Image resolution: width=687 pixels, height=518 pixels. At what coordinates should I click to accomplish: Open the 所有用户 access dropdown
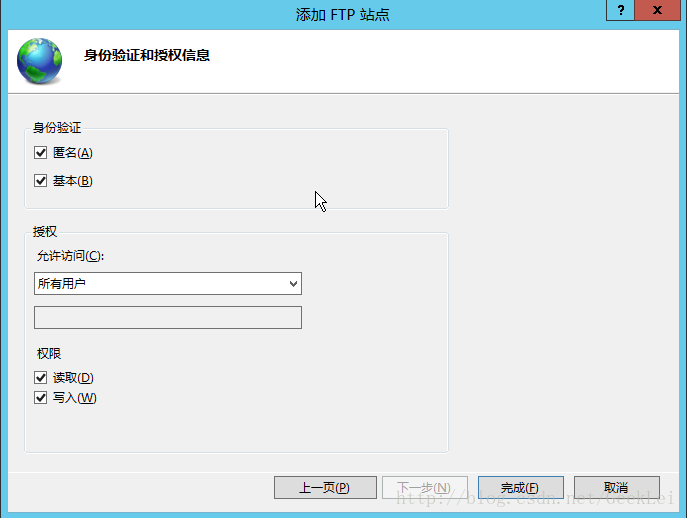click(x=167, y=284)
